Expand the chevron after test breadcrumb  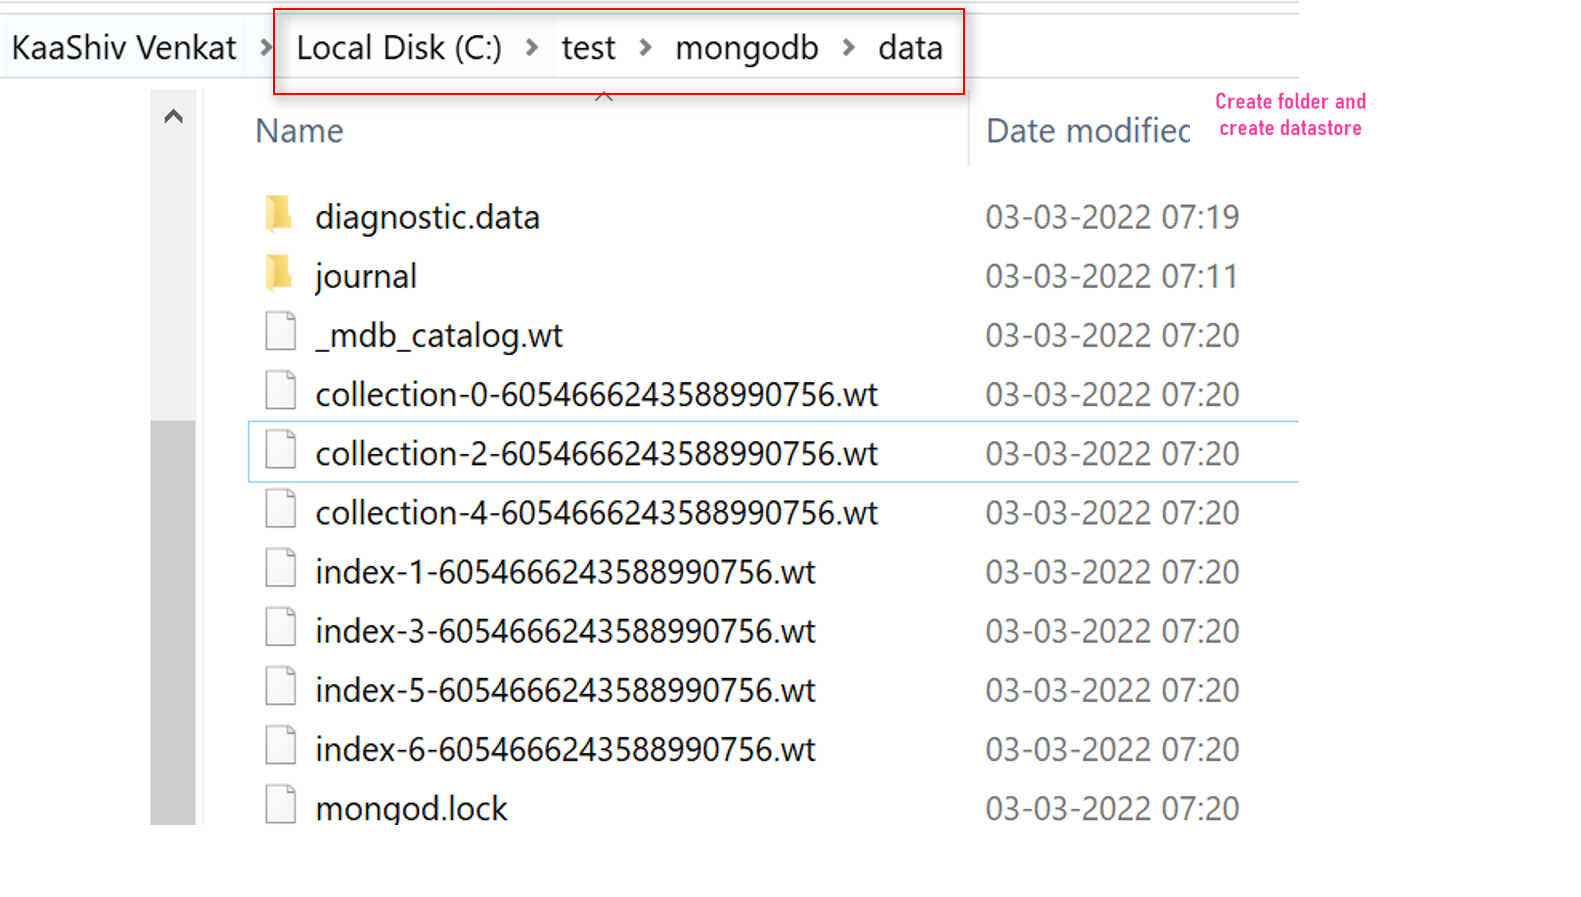(646, 47)
